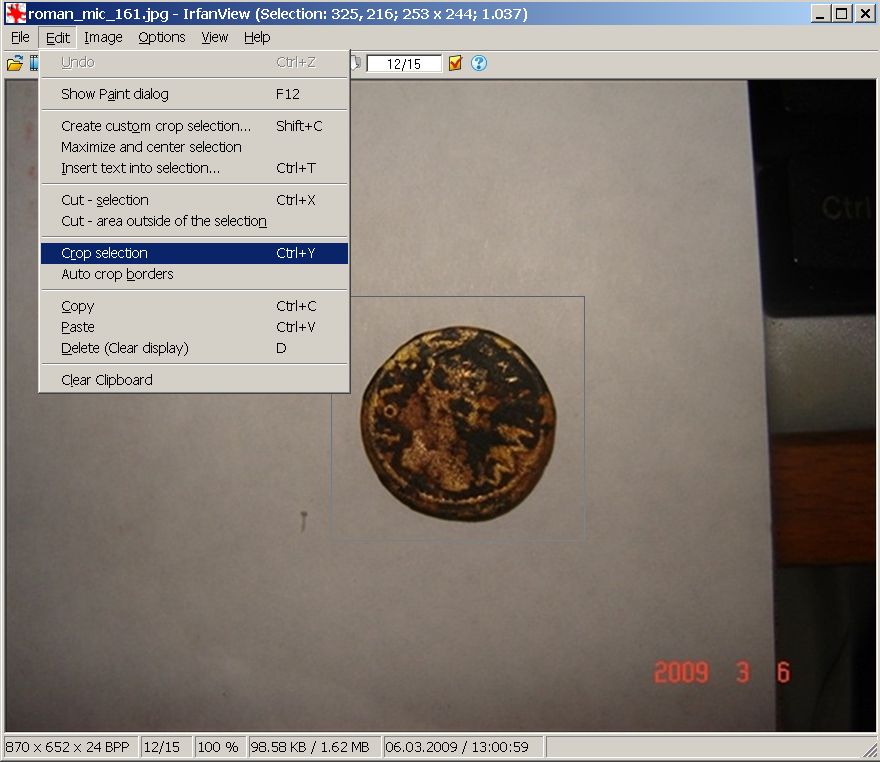Choose Auto crop borders
This screenshot has height=762, width=880.
117,274
